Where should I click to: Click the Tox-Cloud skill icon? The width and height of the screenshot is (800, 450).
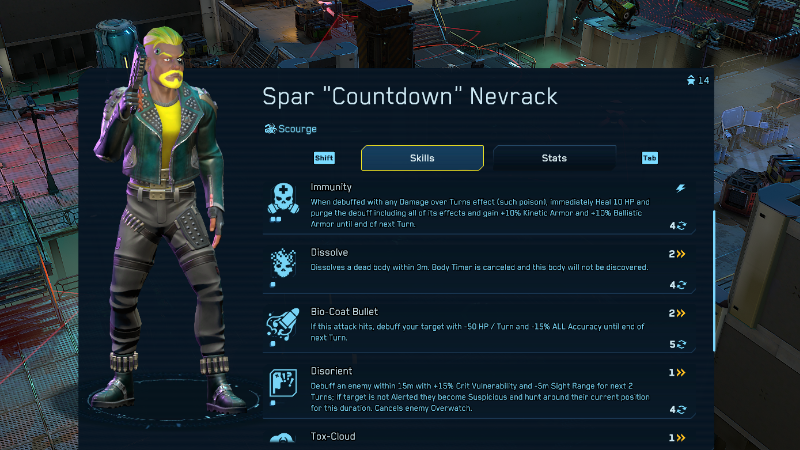[282, 439]
